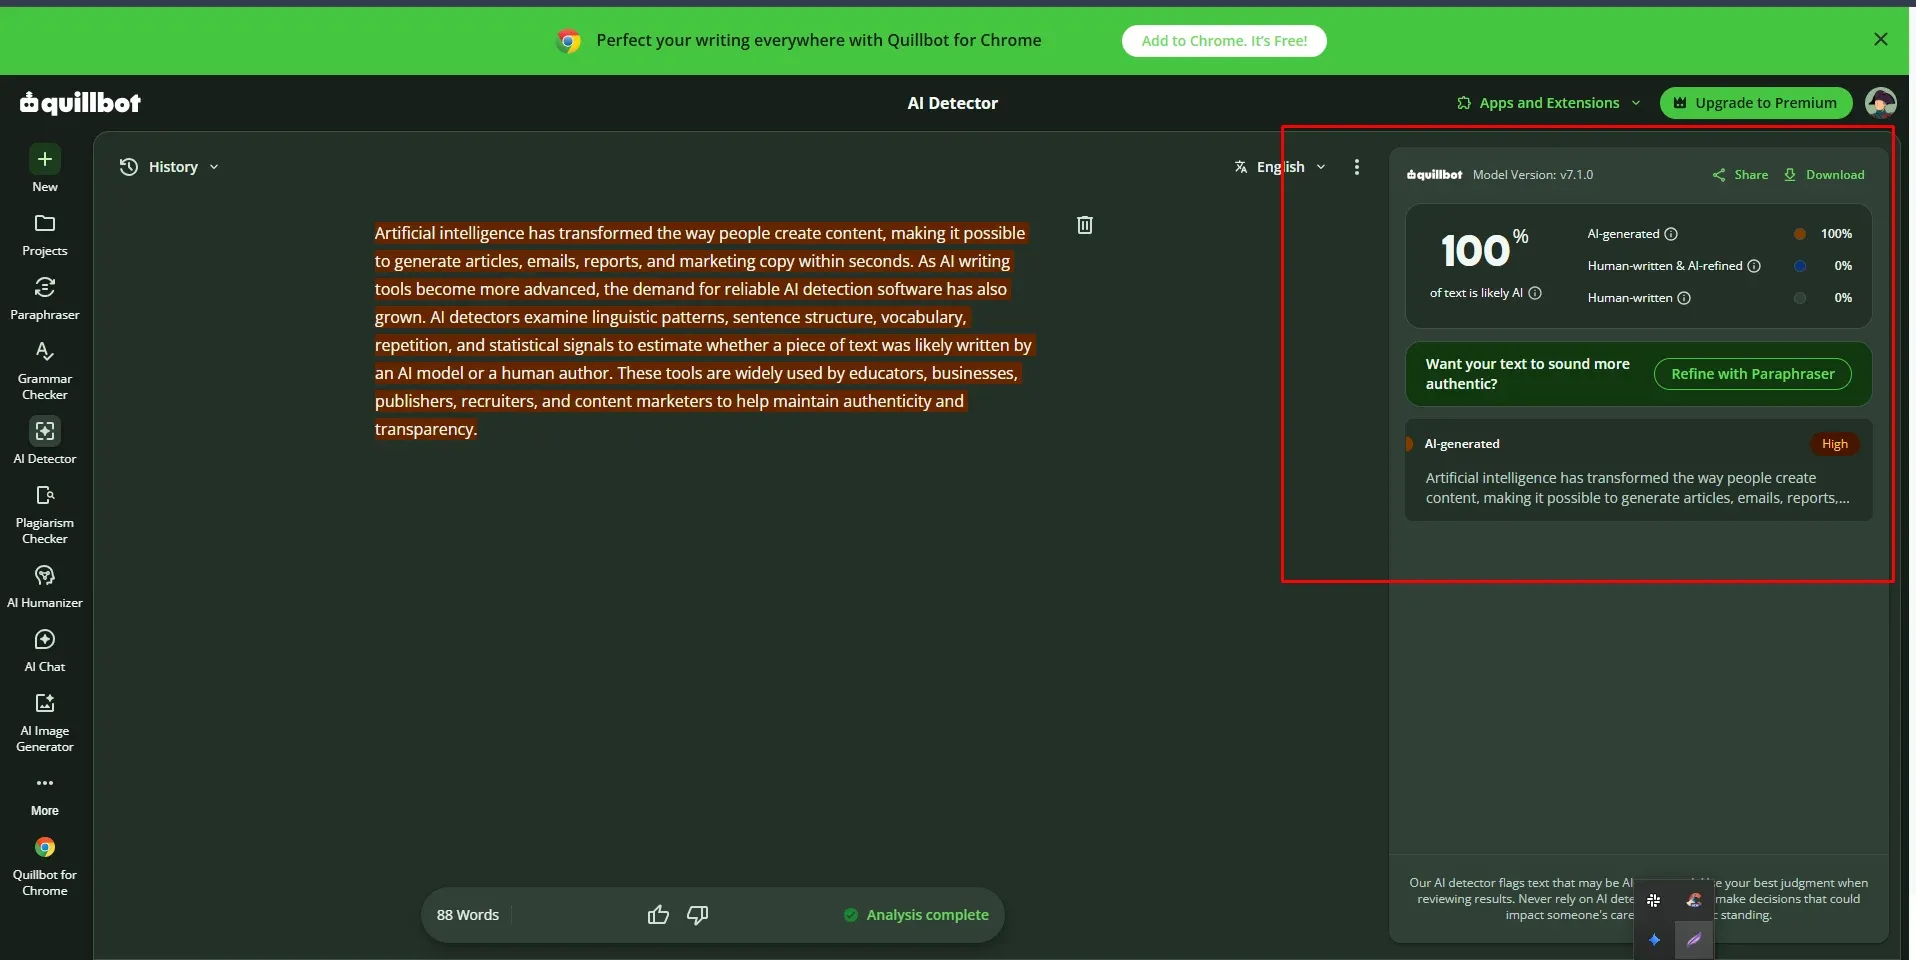This screenshot has height=960, width=1916.
Task: Open the Plagiarism Checker tool
Action: 45,514
